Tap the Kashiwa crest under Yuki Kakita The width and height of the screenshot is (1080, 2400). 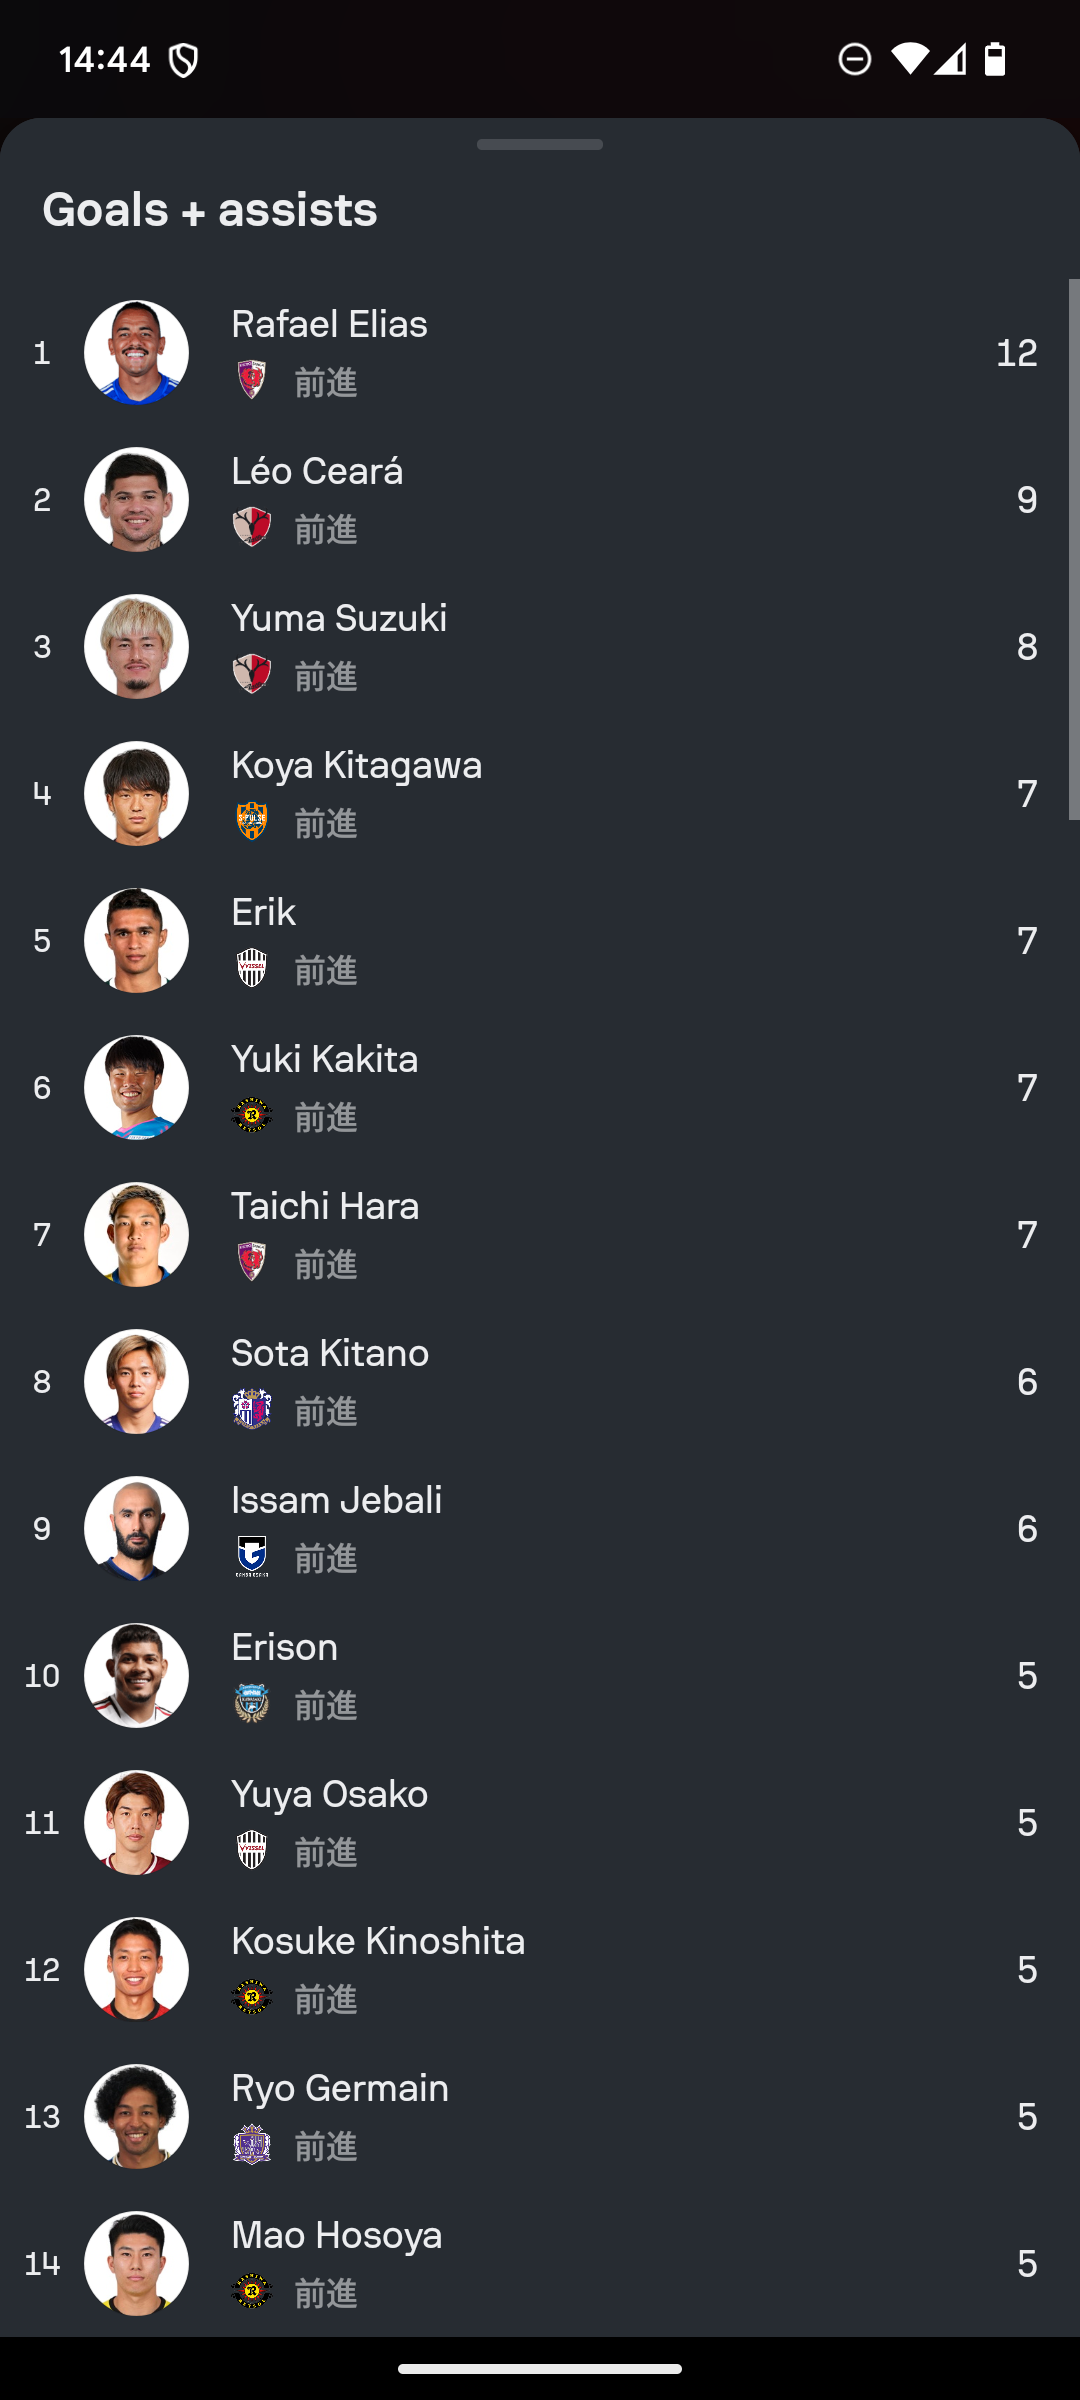[252, 1115]
